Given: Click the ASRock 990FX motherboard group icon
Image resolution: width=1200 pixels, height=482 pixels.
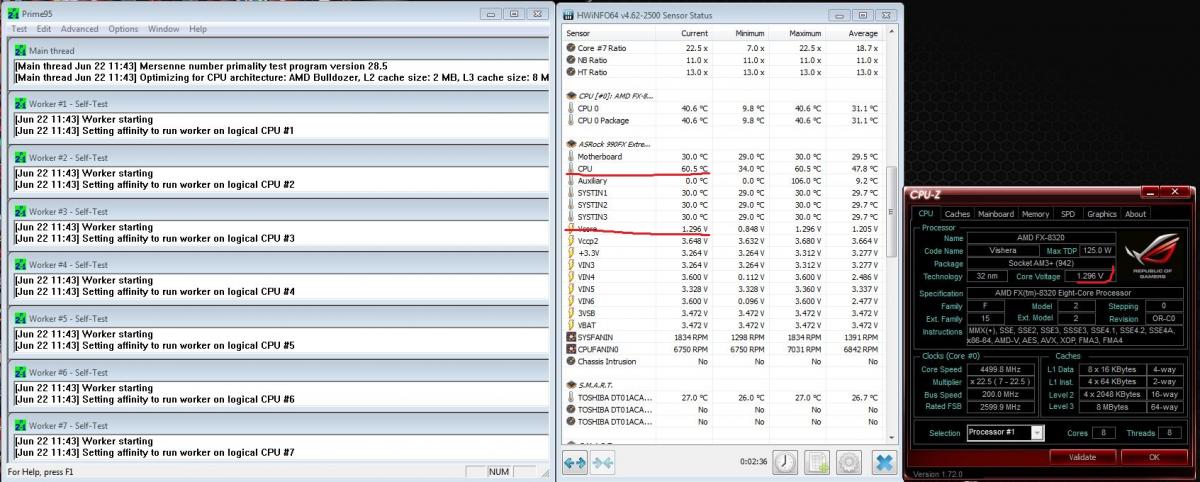Looking at the screenshot, I should click(x=571, y=144).
